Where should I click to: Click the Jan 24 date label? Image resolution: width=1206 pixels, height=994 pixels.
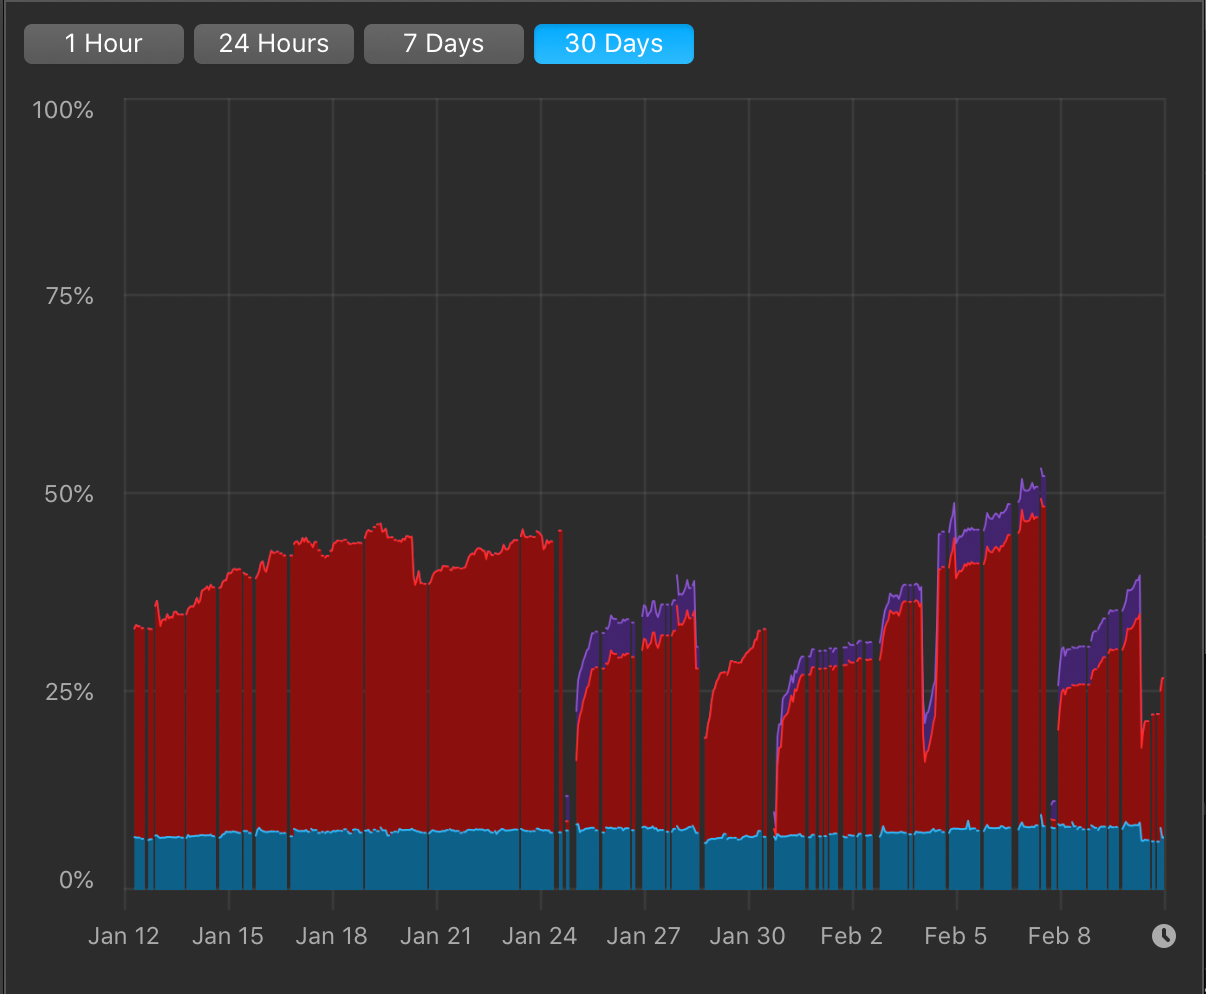click(540, 937)
